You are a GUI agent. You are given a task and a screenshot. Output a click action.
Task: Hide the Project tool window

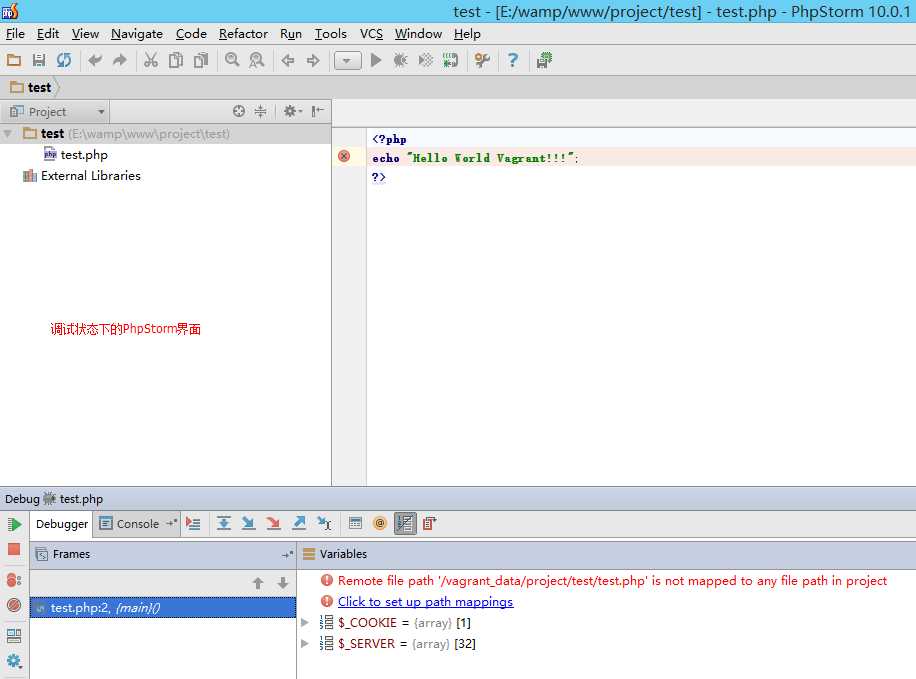[x=318, y=111]
